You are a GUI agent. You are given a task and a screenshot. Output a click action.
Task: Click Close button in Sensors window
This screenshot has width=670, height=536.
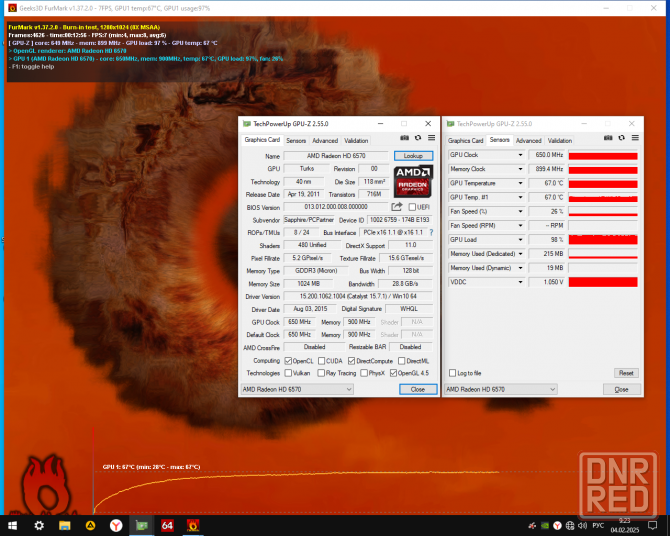click(622, 389)
